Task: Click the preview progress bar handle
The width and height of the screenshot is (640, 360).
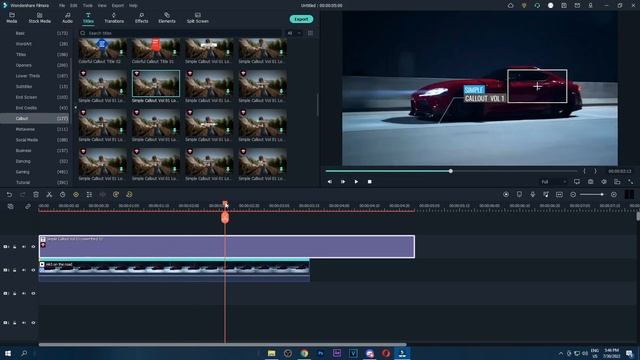Action: [x=451, y=171]
